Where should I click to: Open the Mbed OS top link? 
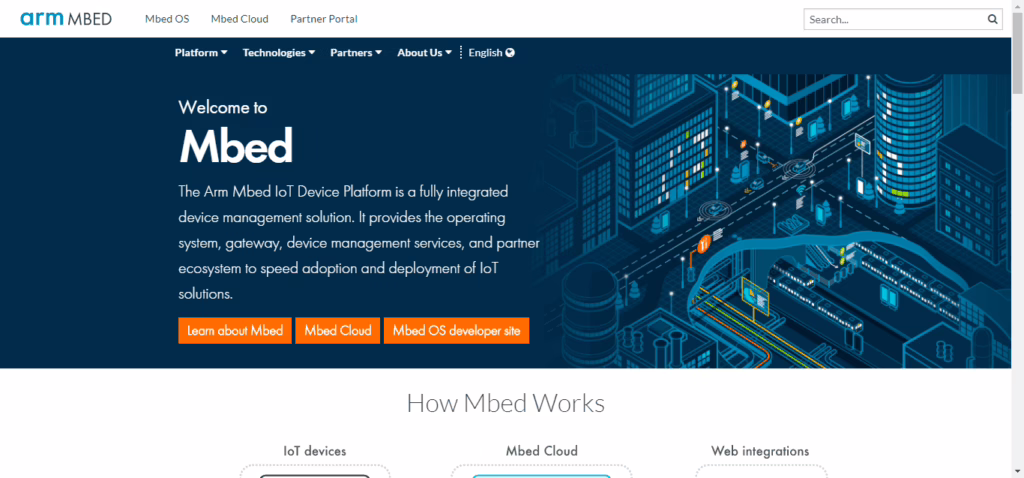tap(167, 19)
